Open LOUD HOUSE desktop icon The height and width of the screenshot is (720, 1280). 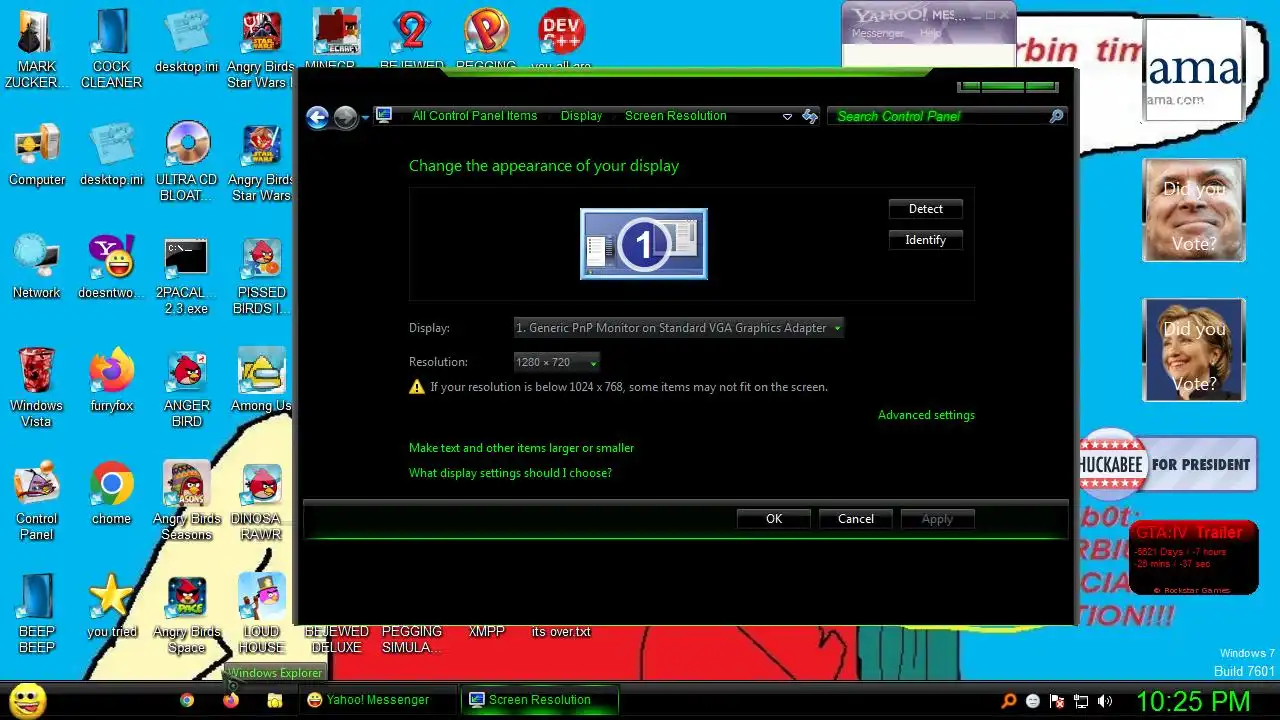(x=262, y=614)
